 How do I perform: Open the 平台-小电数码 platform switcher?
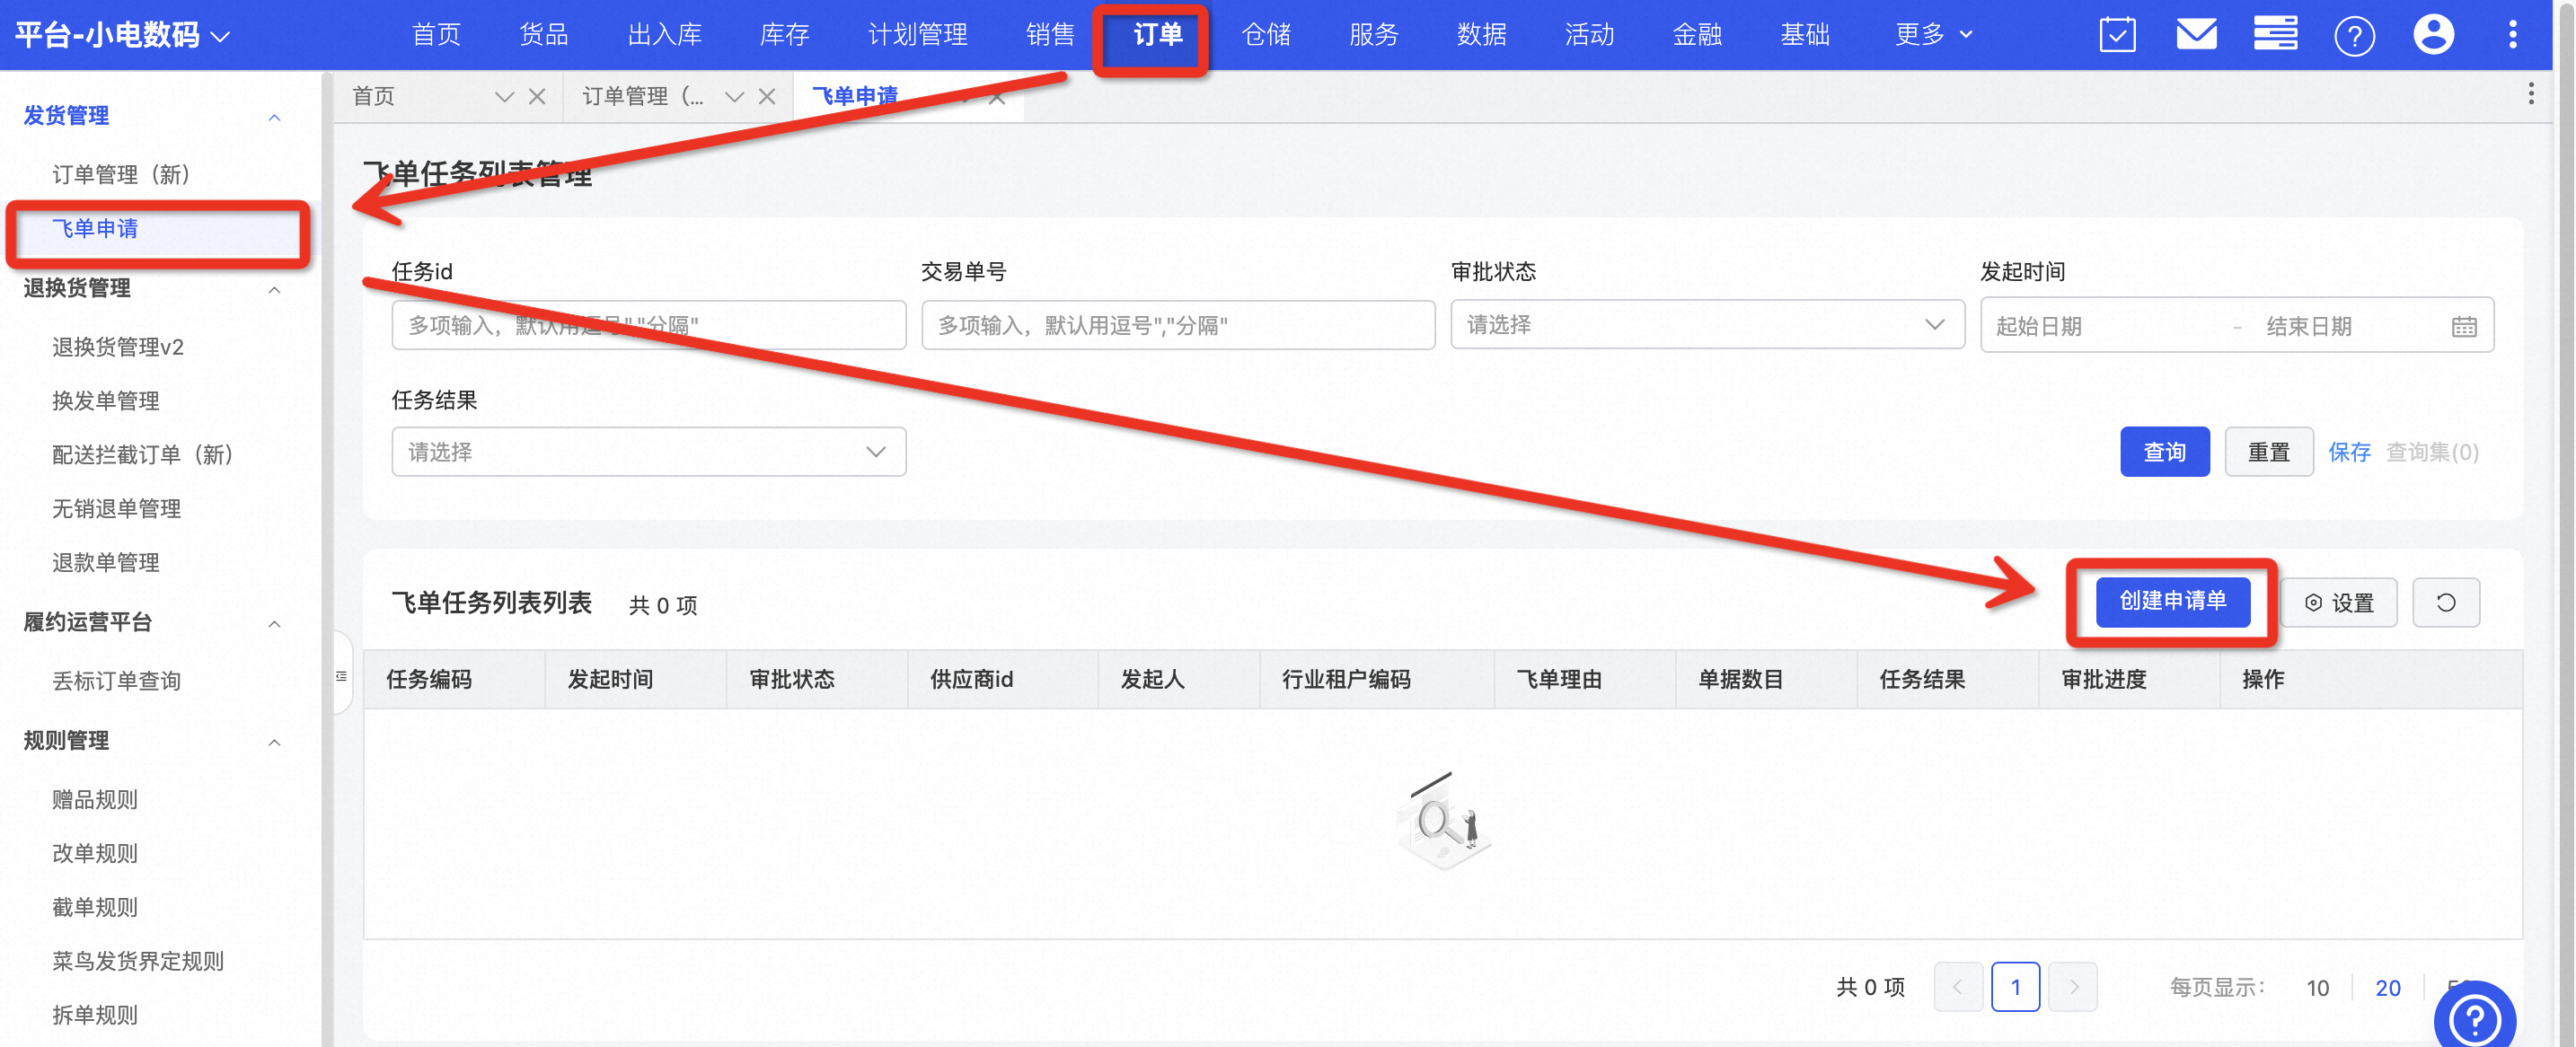pos(122,35)
